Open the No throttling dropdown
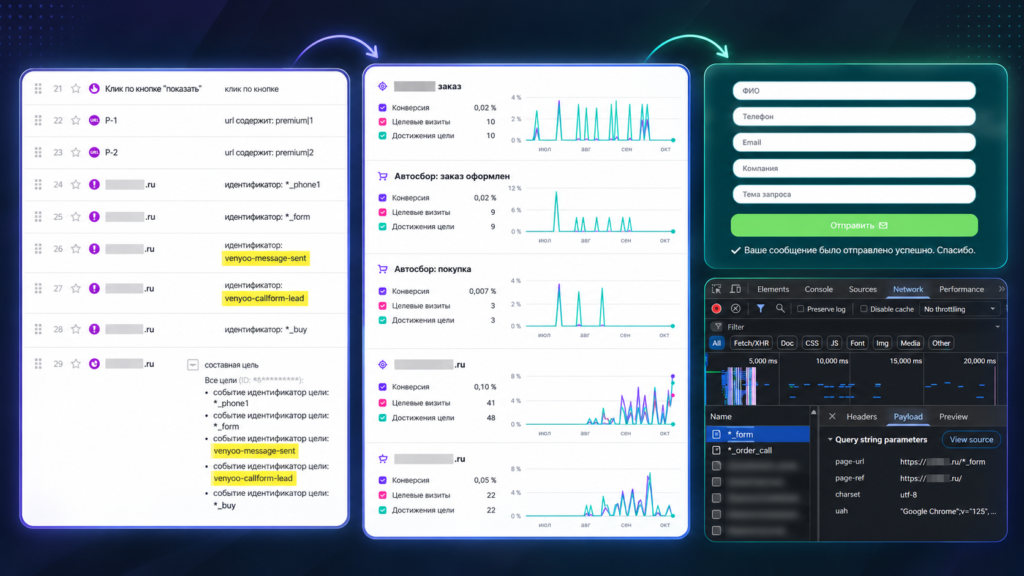The height and width of the screenshot is (576, 1024). (x=959, y=309)
